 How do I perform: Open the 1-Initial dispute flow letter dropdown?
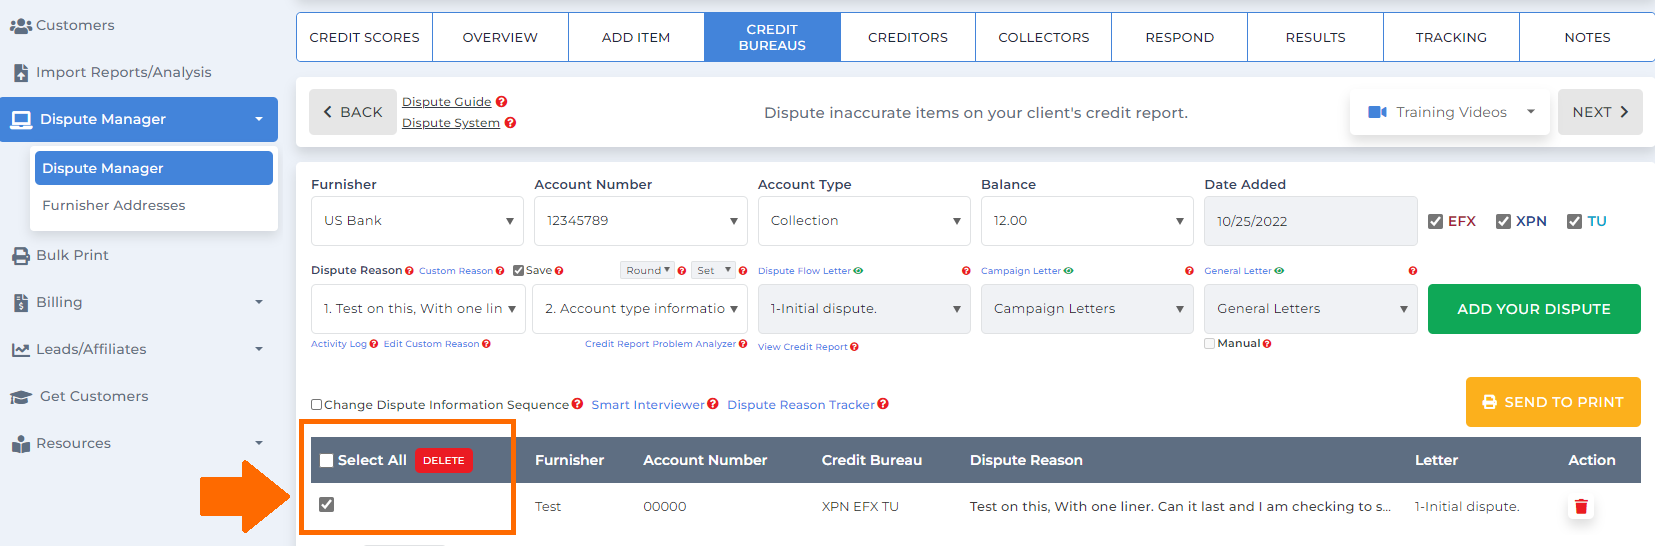[x=864, y=309]
